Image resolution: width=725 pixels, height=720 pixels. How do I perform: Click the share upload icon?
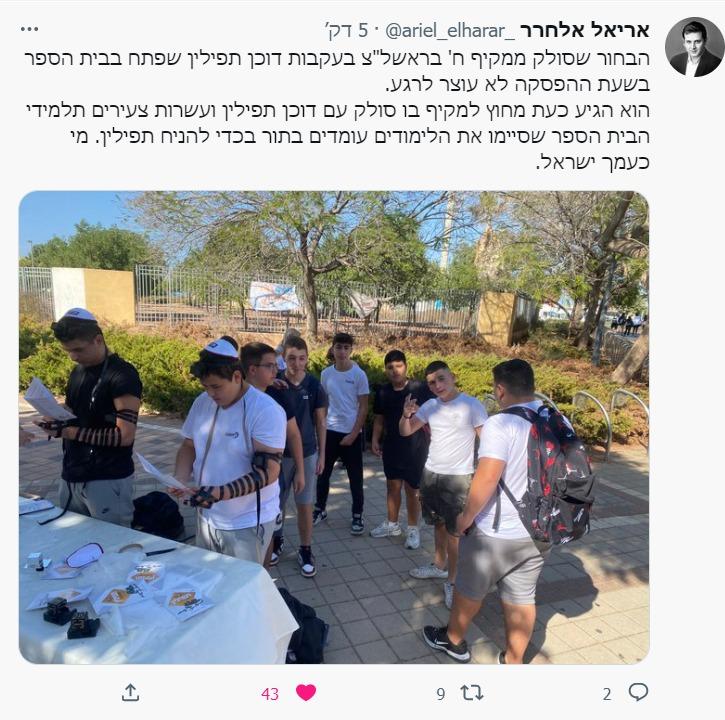(x=130, y=692)
